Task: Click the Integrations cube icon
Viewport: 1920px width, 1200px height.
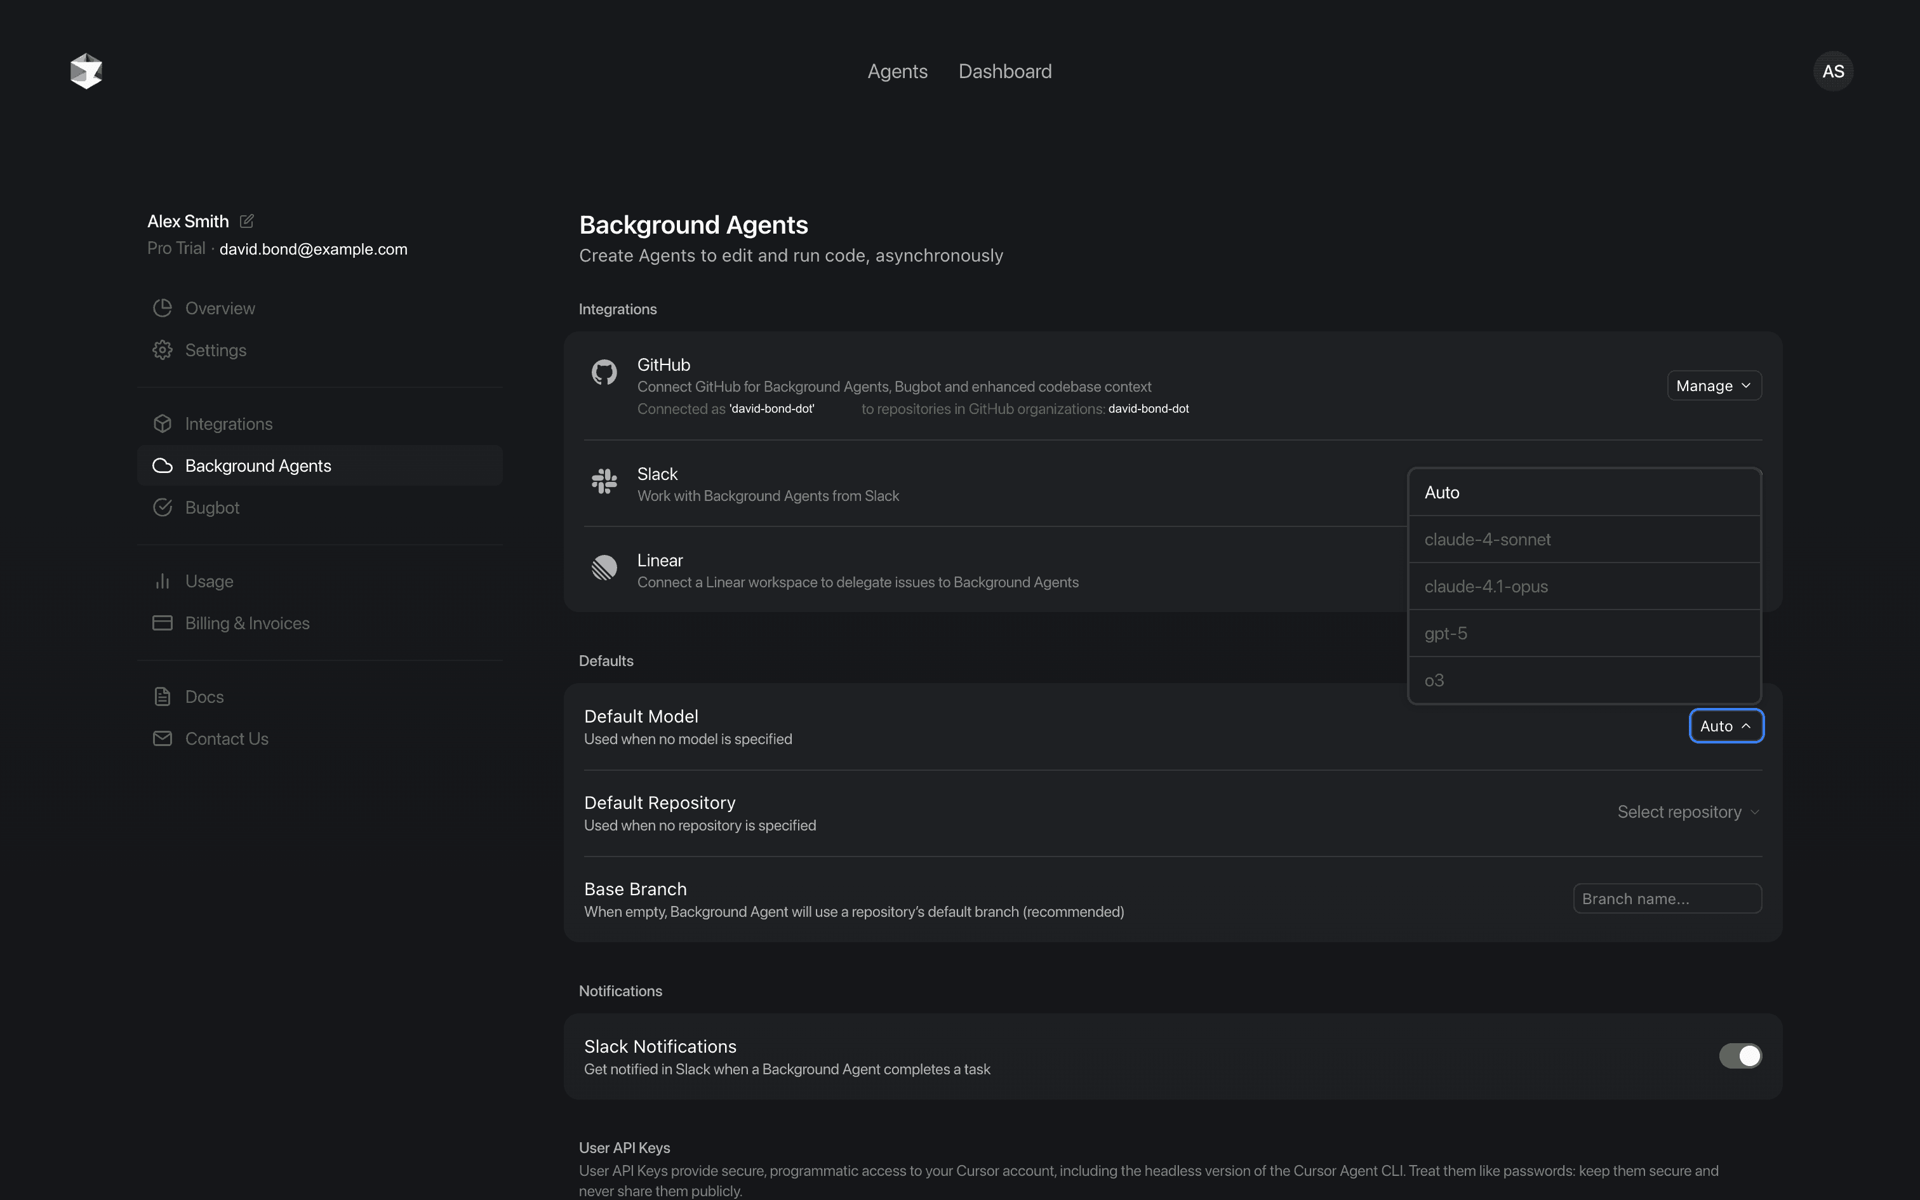Action: pyautogui.click(x=162, y=424)
